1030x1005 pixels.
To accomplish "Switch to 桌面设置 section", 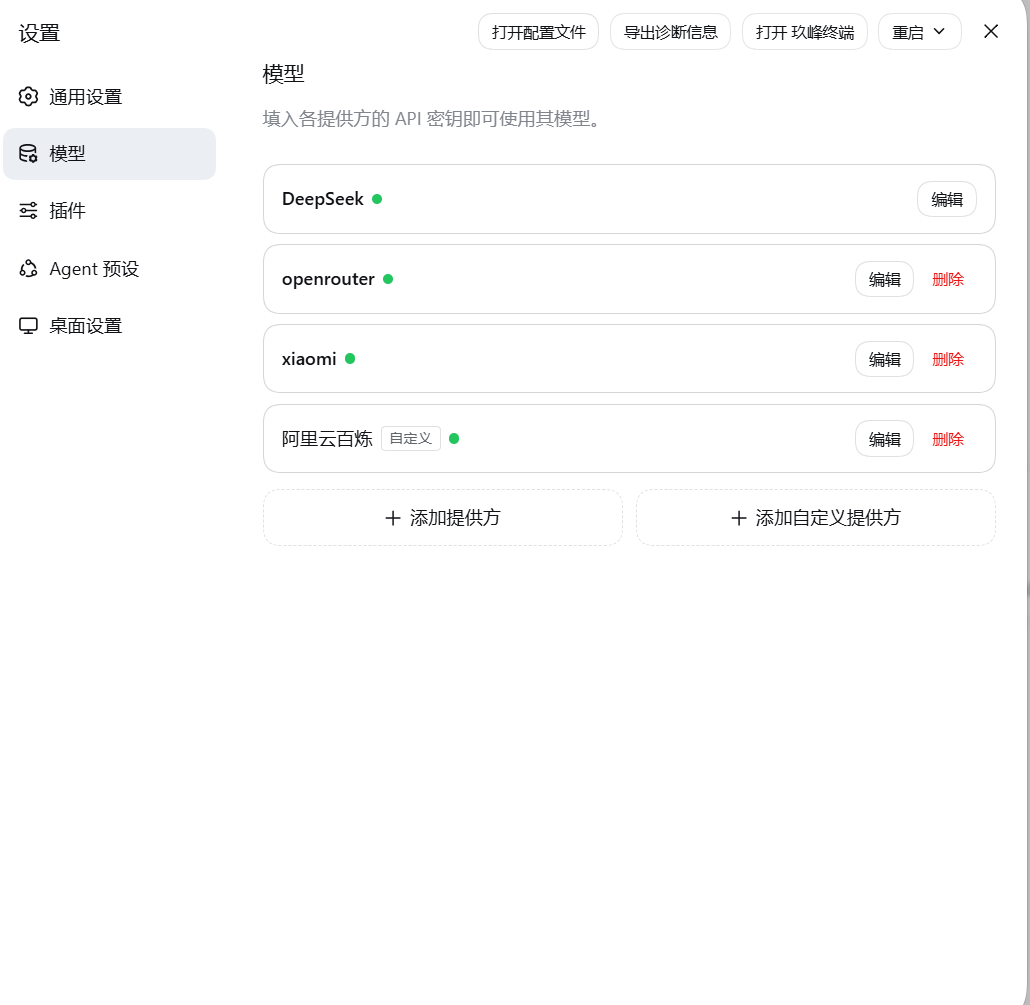I will [x=109, y=326].
